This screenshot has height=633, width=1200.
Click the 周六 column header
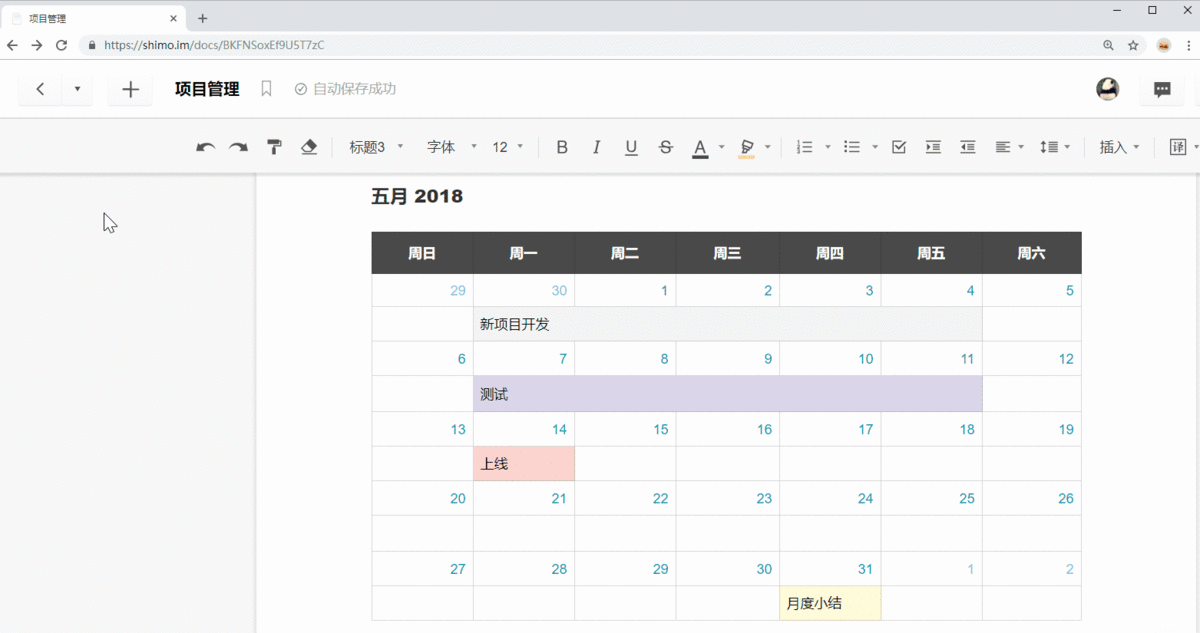(x=1032, y=253)
